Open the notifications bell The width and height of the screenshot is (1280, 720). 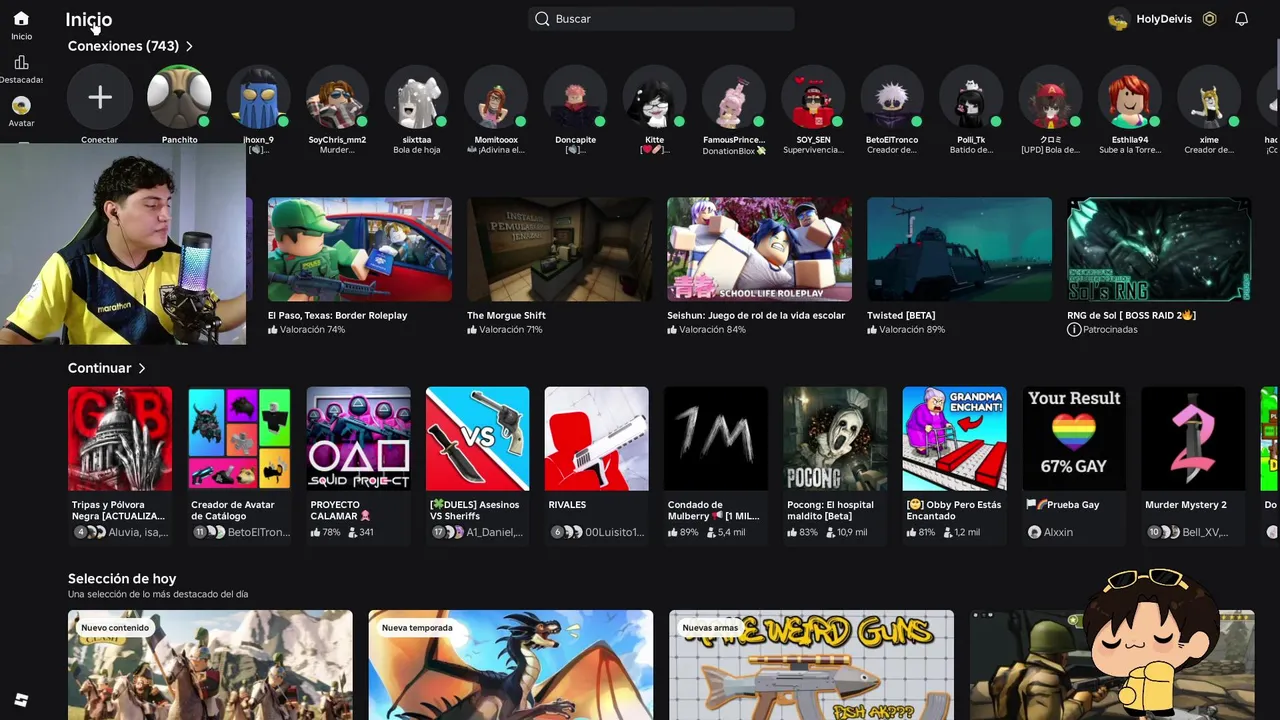pyautogui.click(x=1241, y=19)
